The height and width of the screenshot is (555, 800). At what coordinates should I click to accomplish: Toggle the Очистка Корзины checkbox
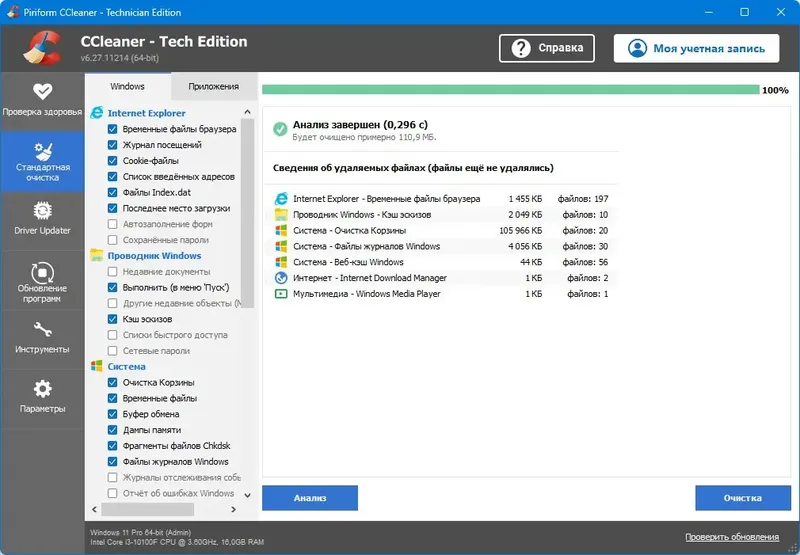click(x=113, y=382)
